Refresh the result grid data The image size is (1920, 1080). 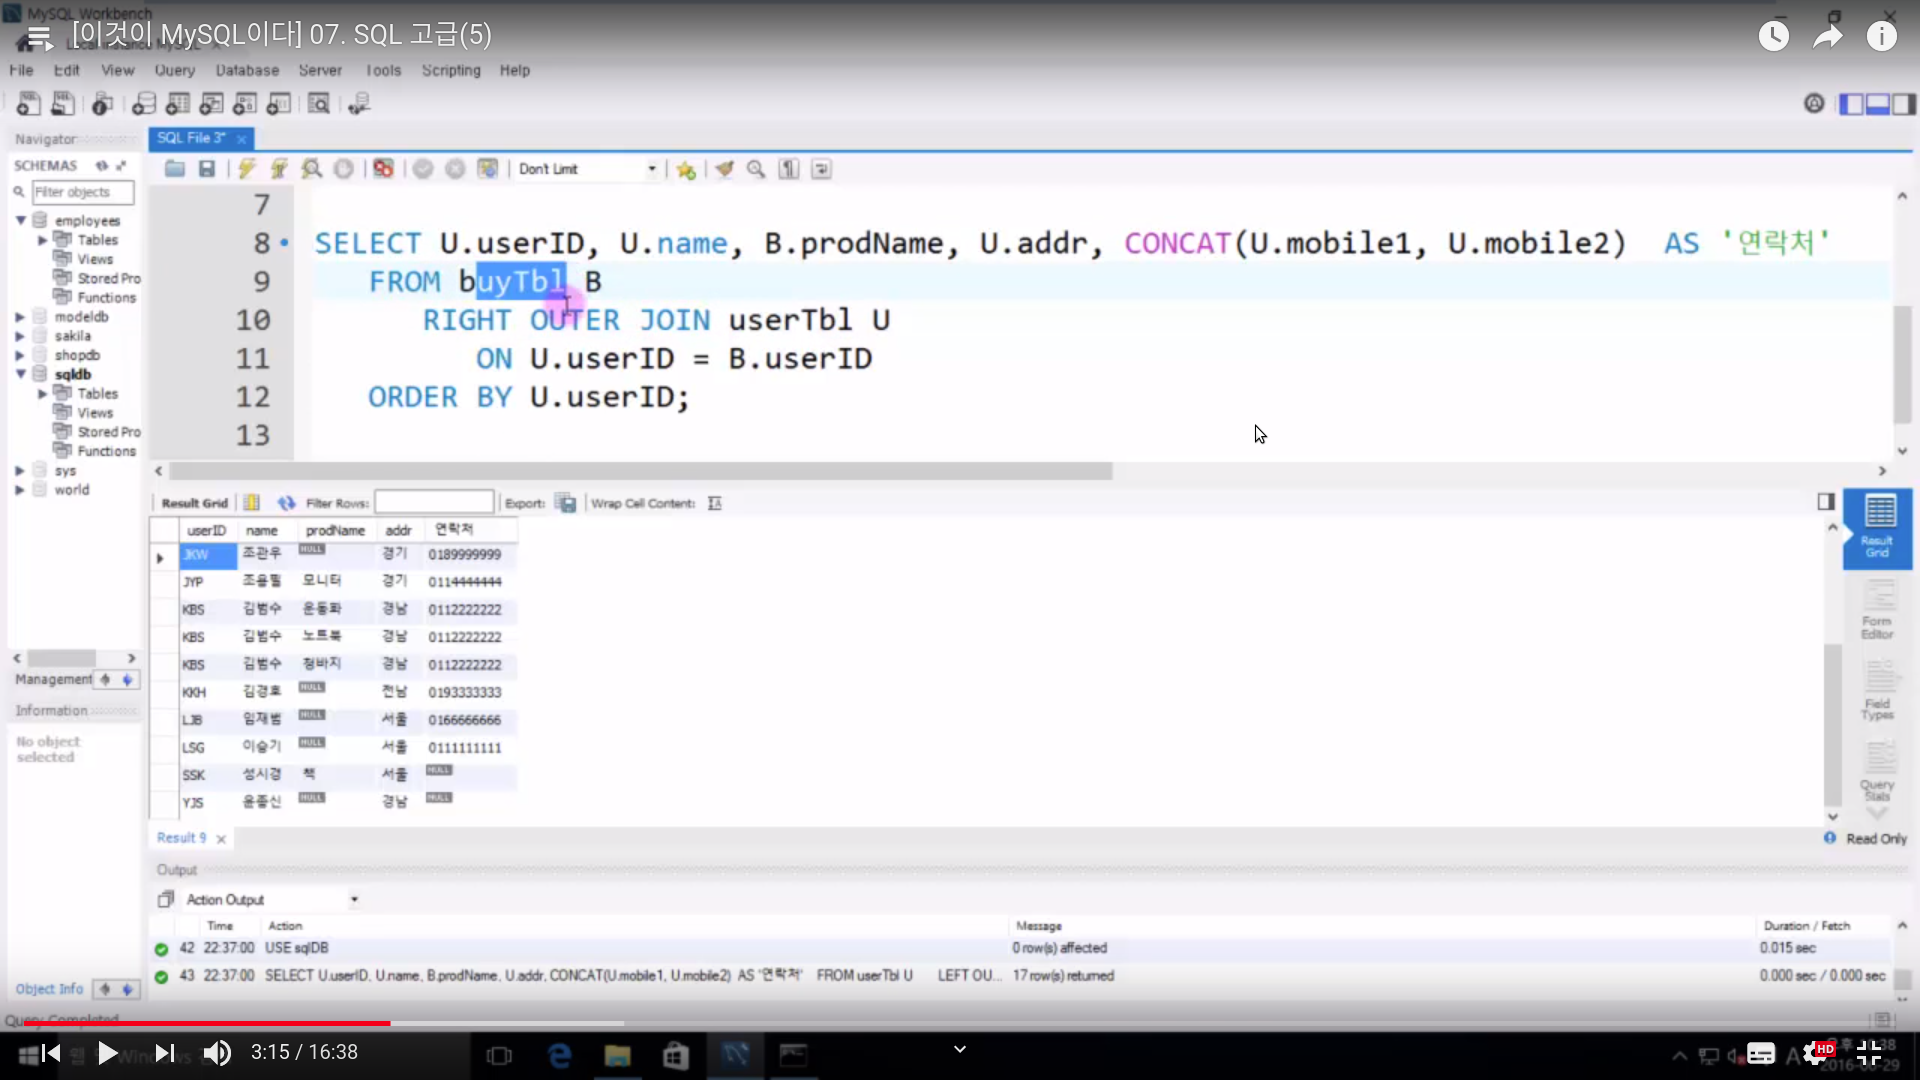coord(287,503)
